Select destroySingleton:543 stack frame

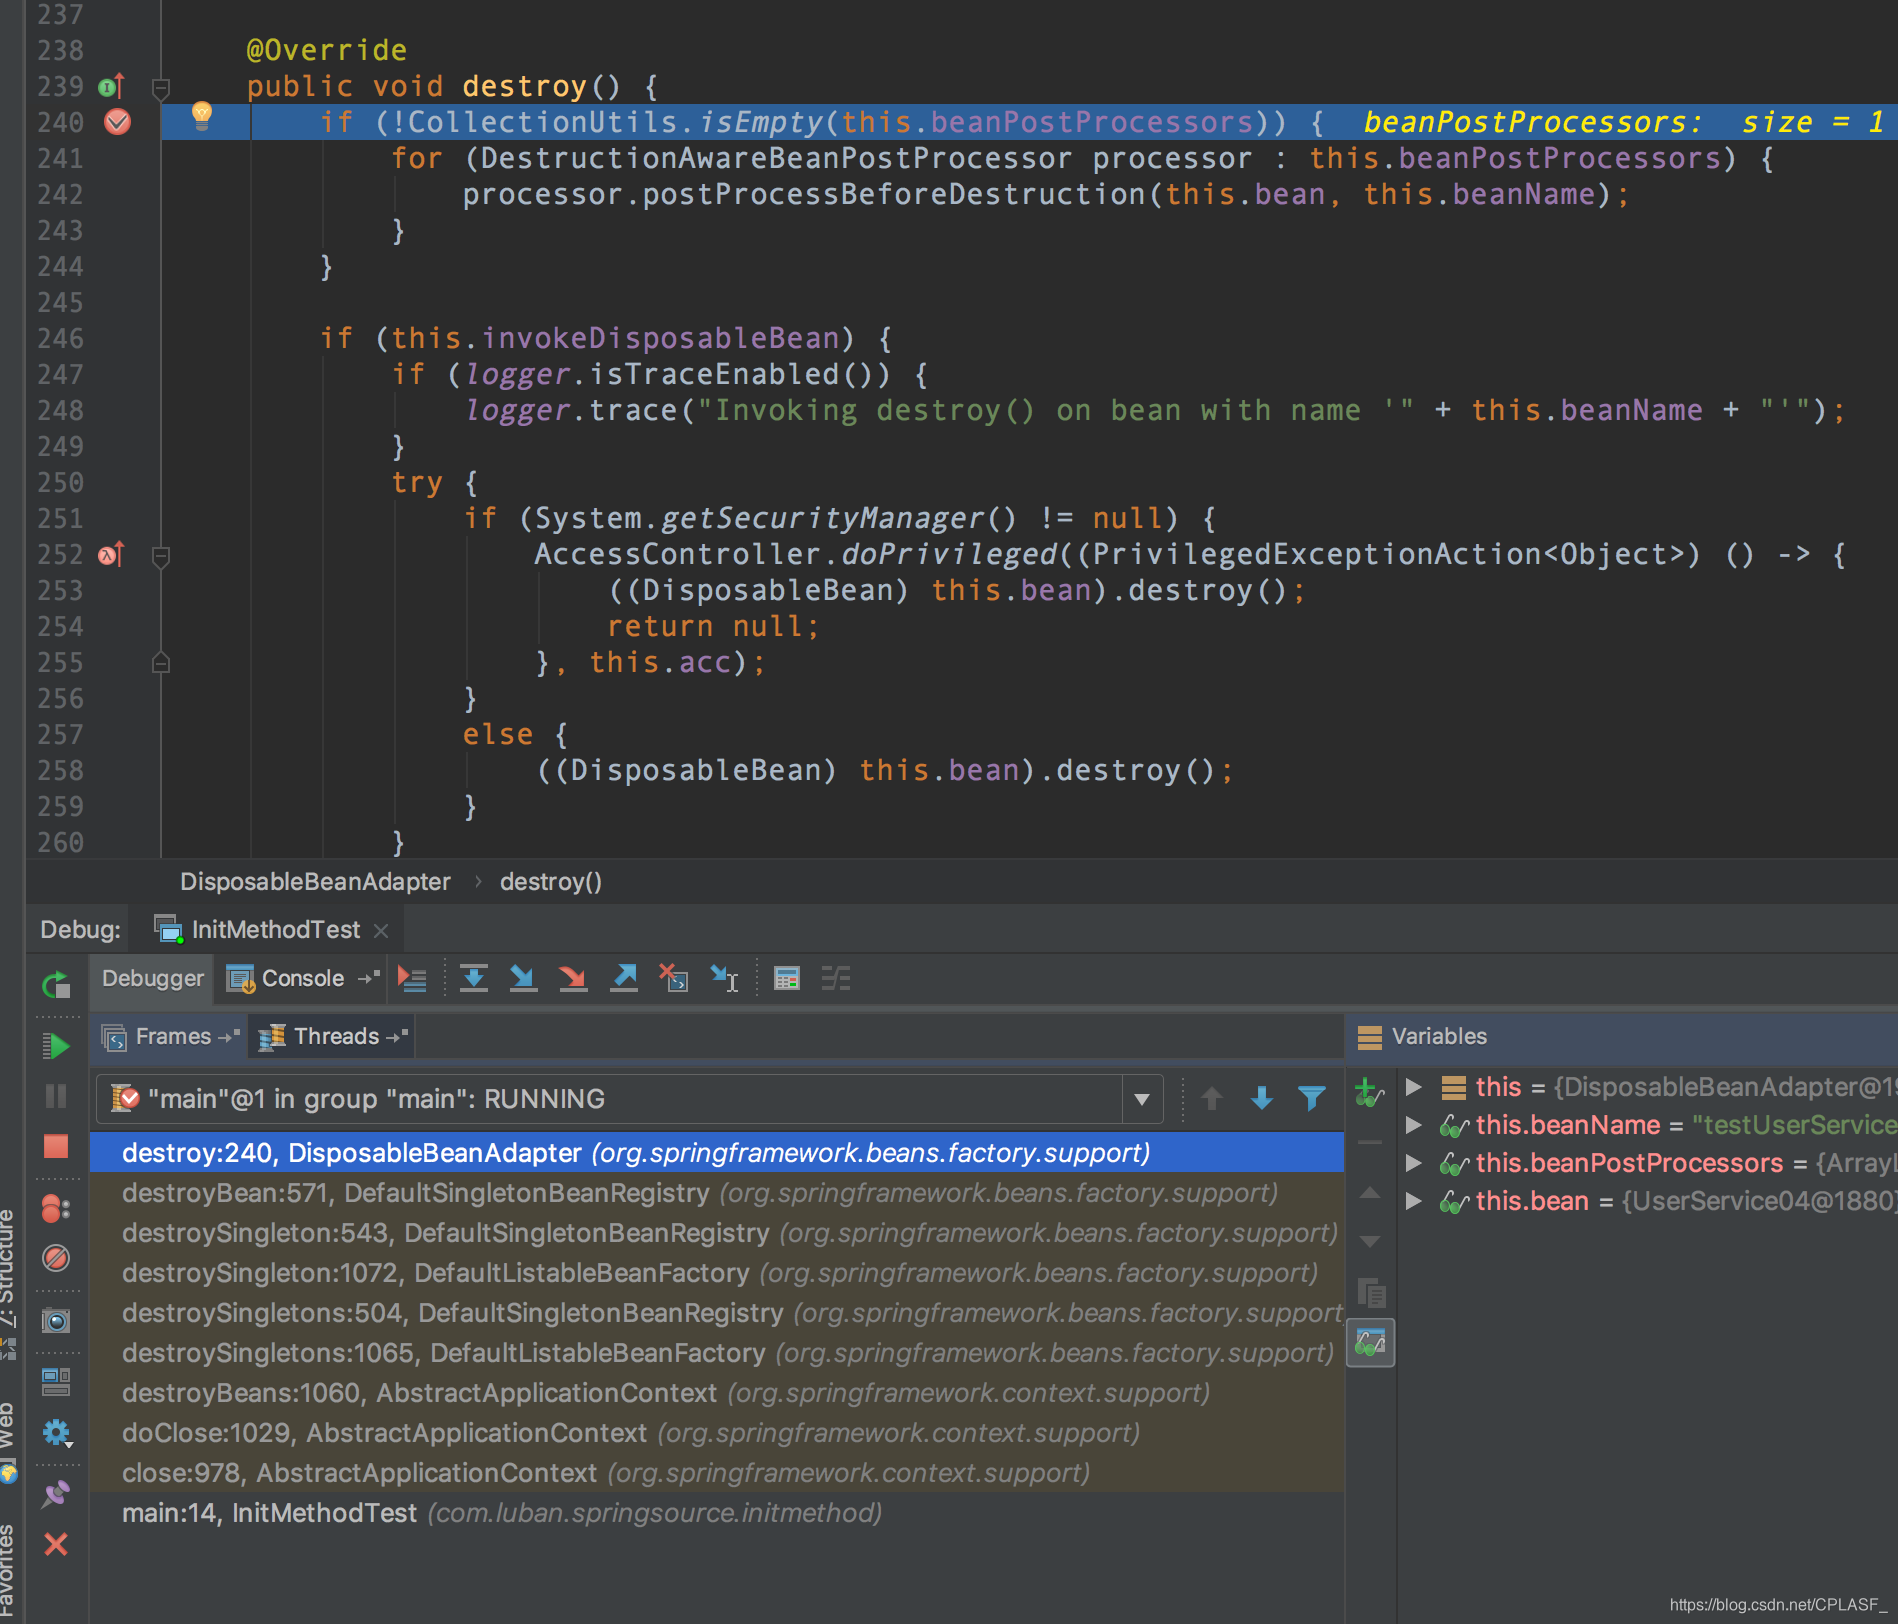tap(717, 1233)
